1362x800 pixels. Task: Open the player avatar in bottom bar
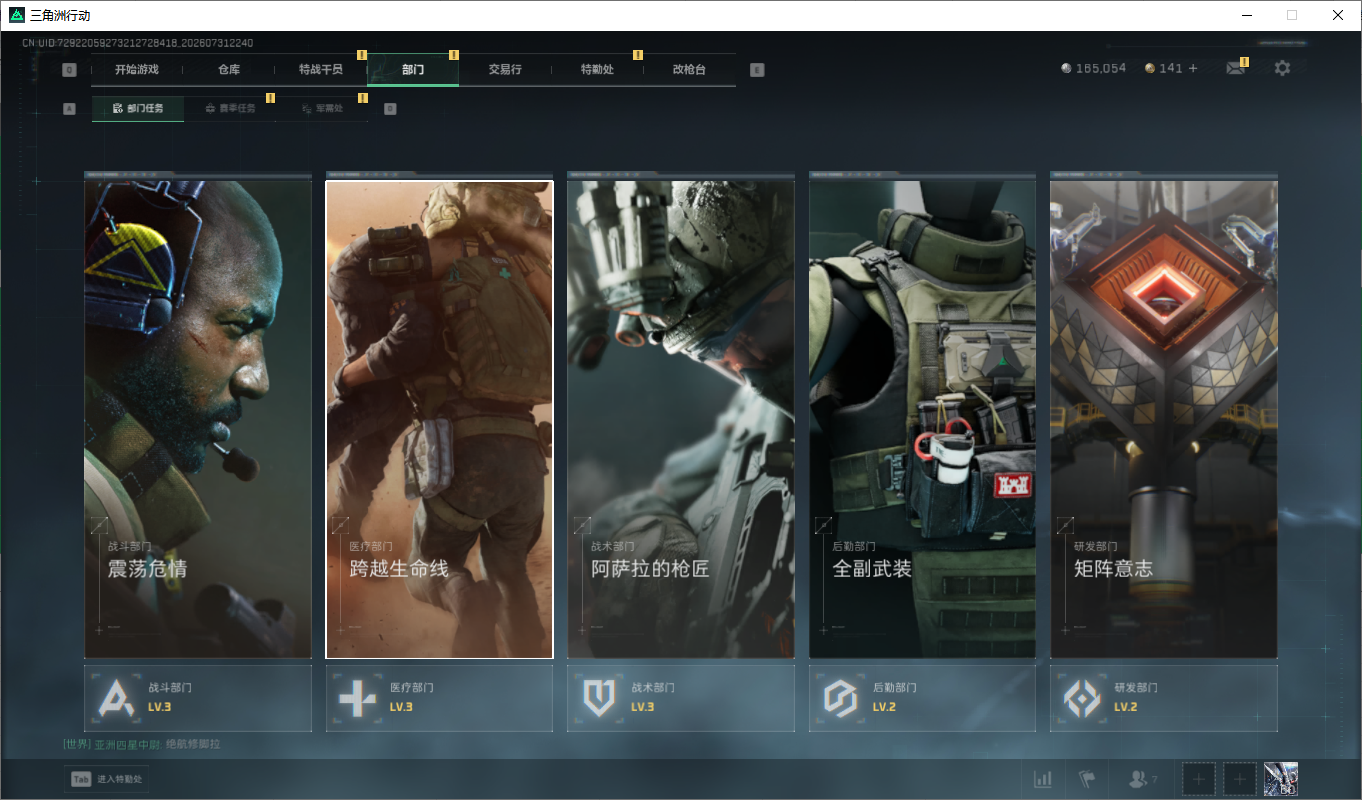click(1281, 779)
